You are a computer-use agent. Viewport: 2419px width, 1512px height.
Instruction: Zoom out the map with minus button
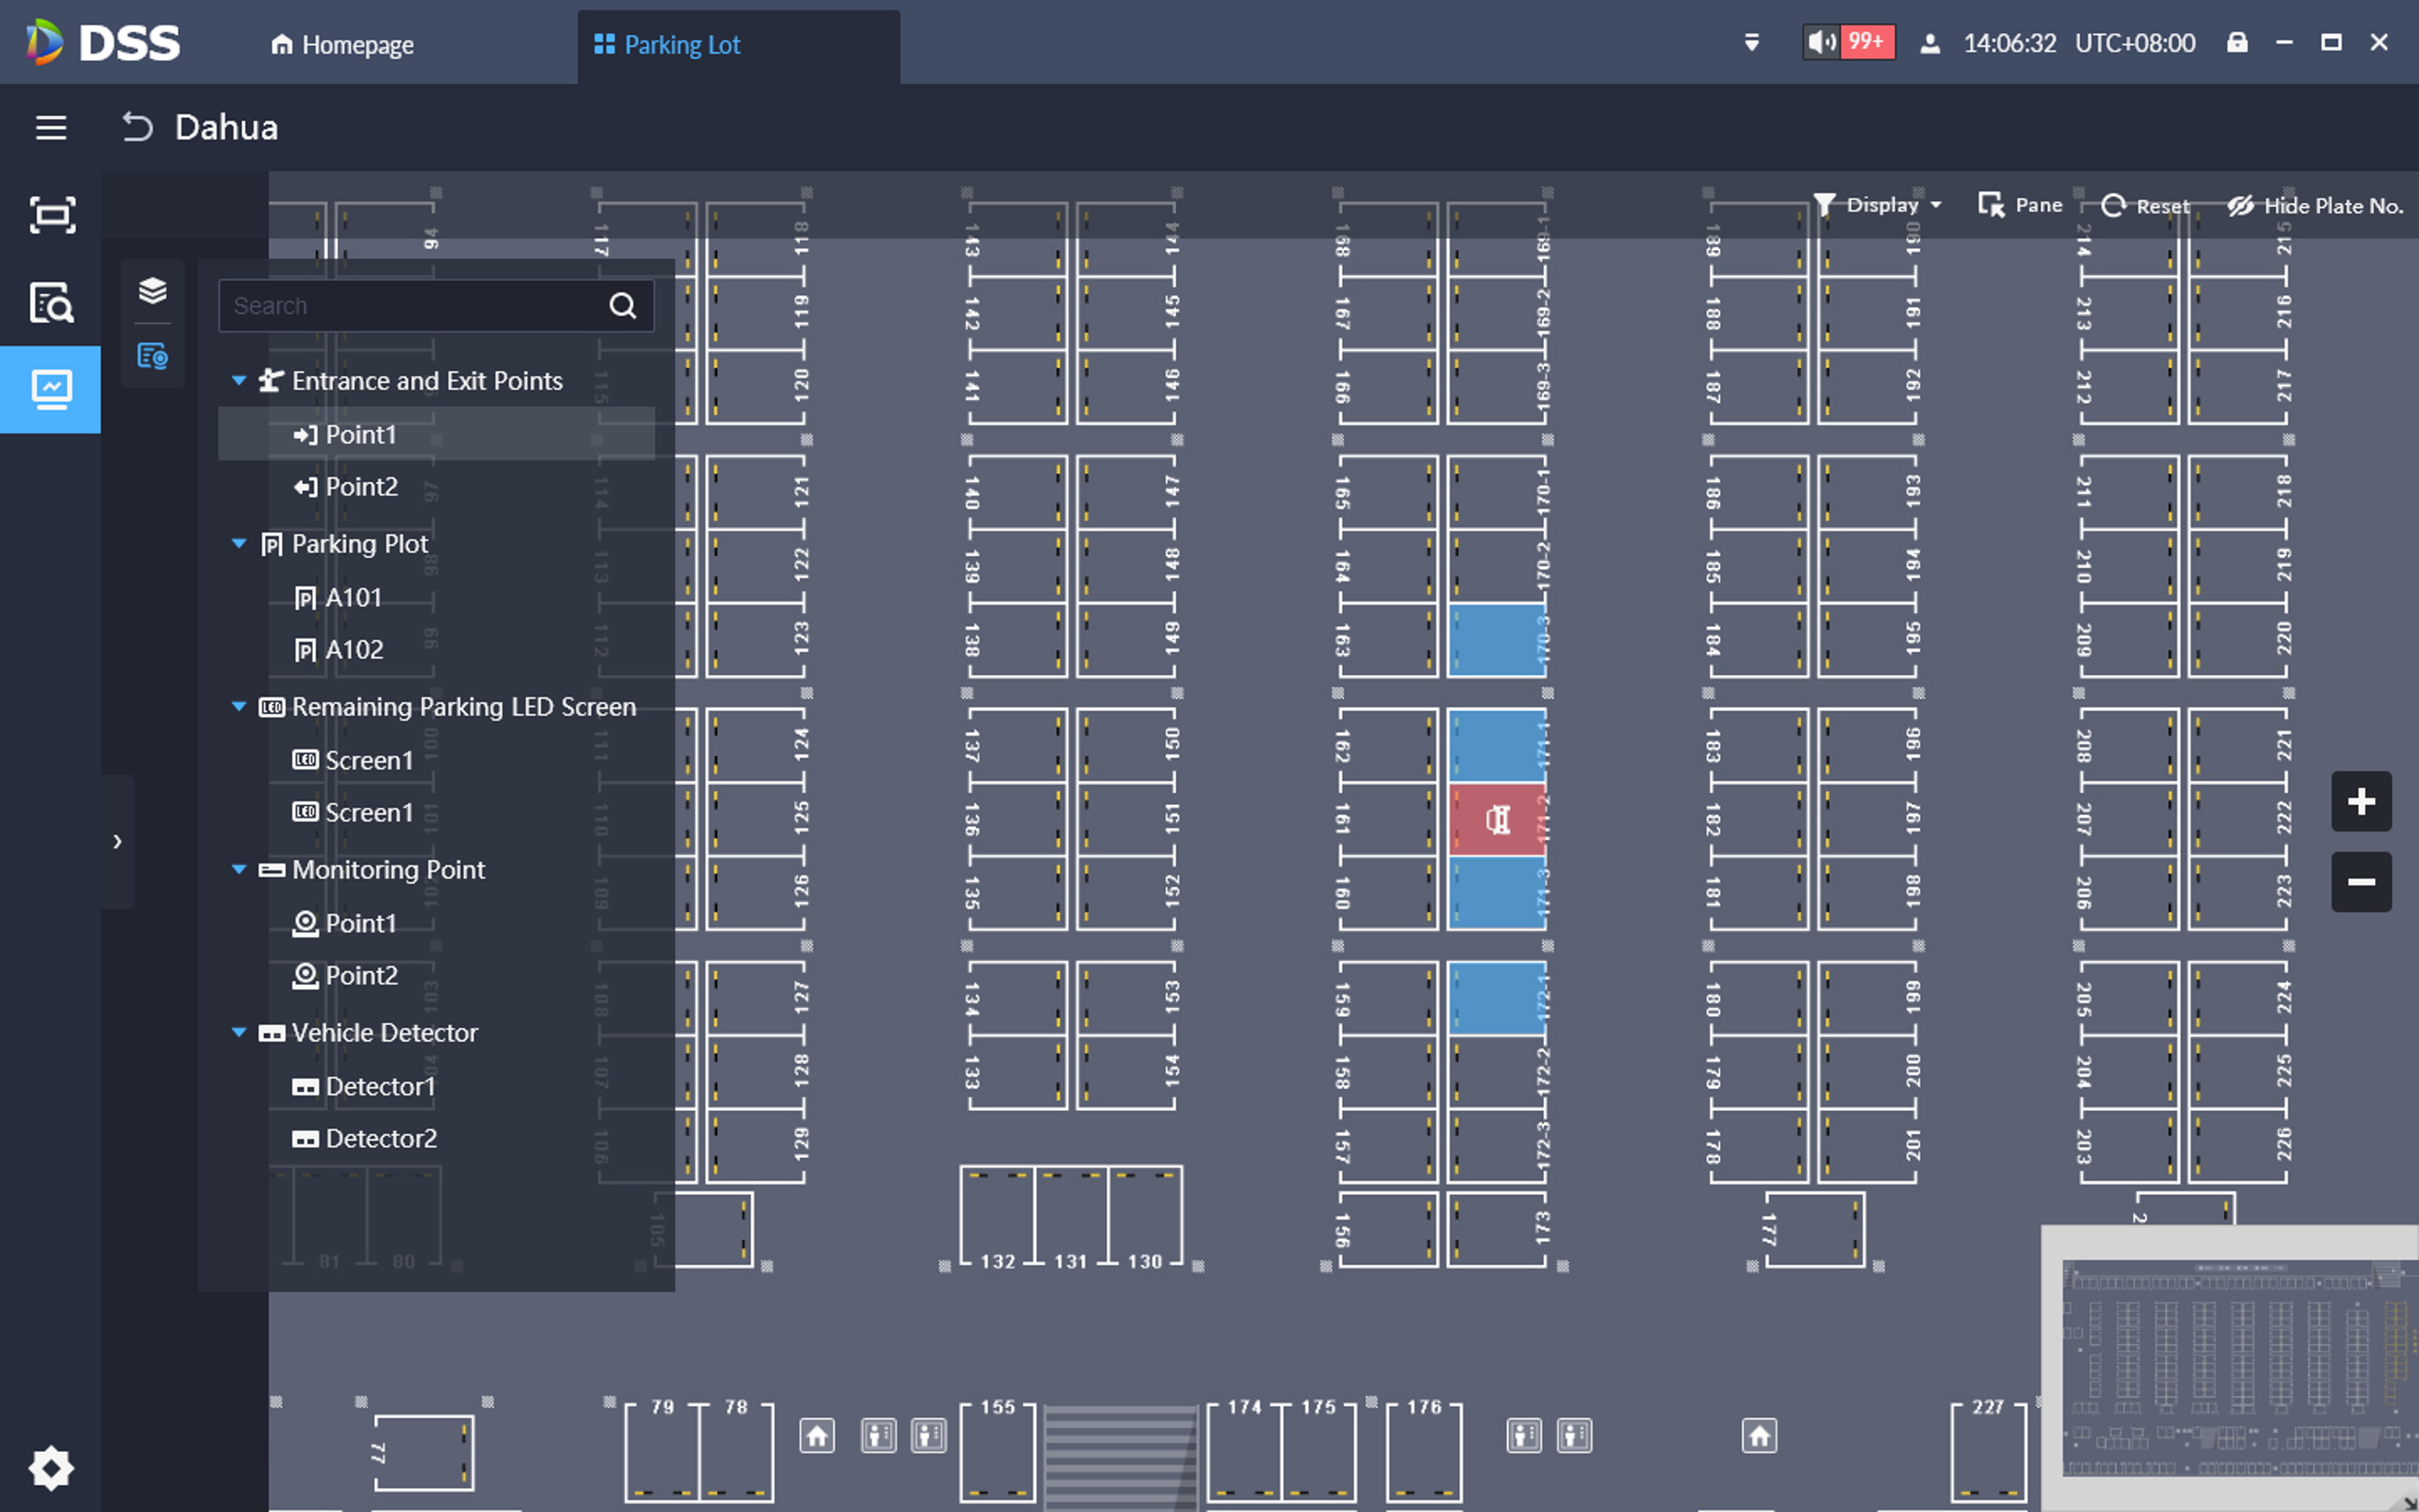coord(2361,882)
